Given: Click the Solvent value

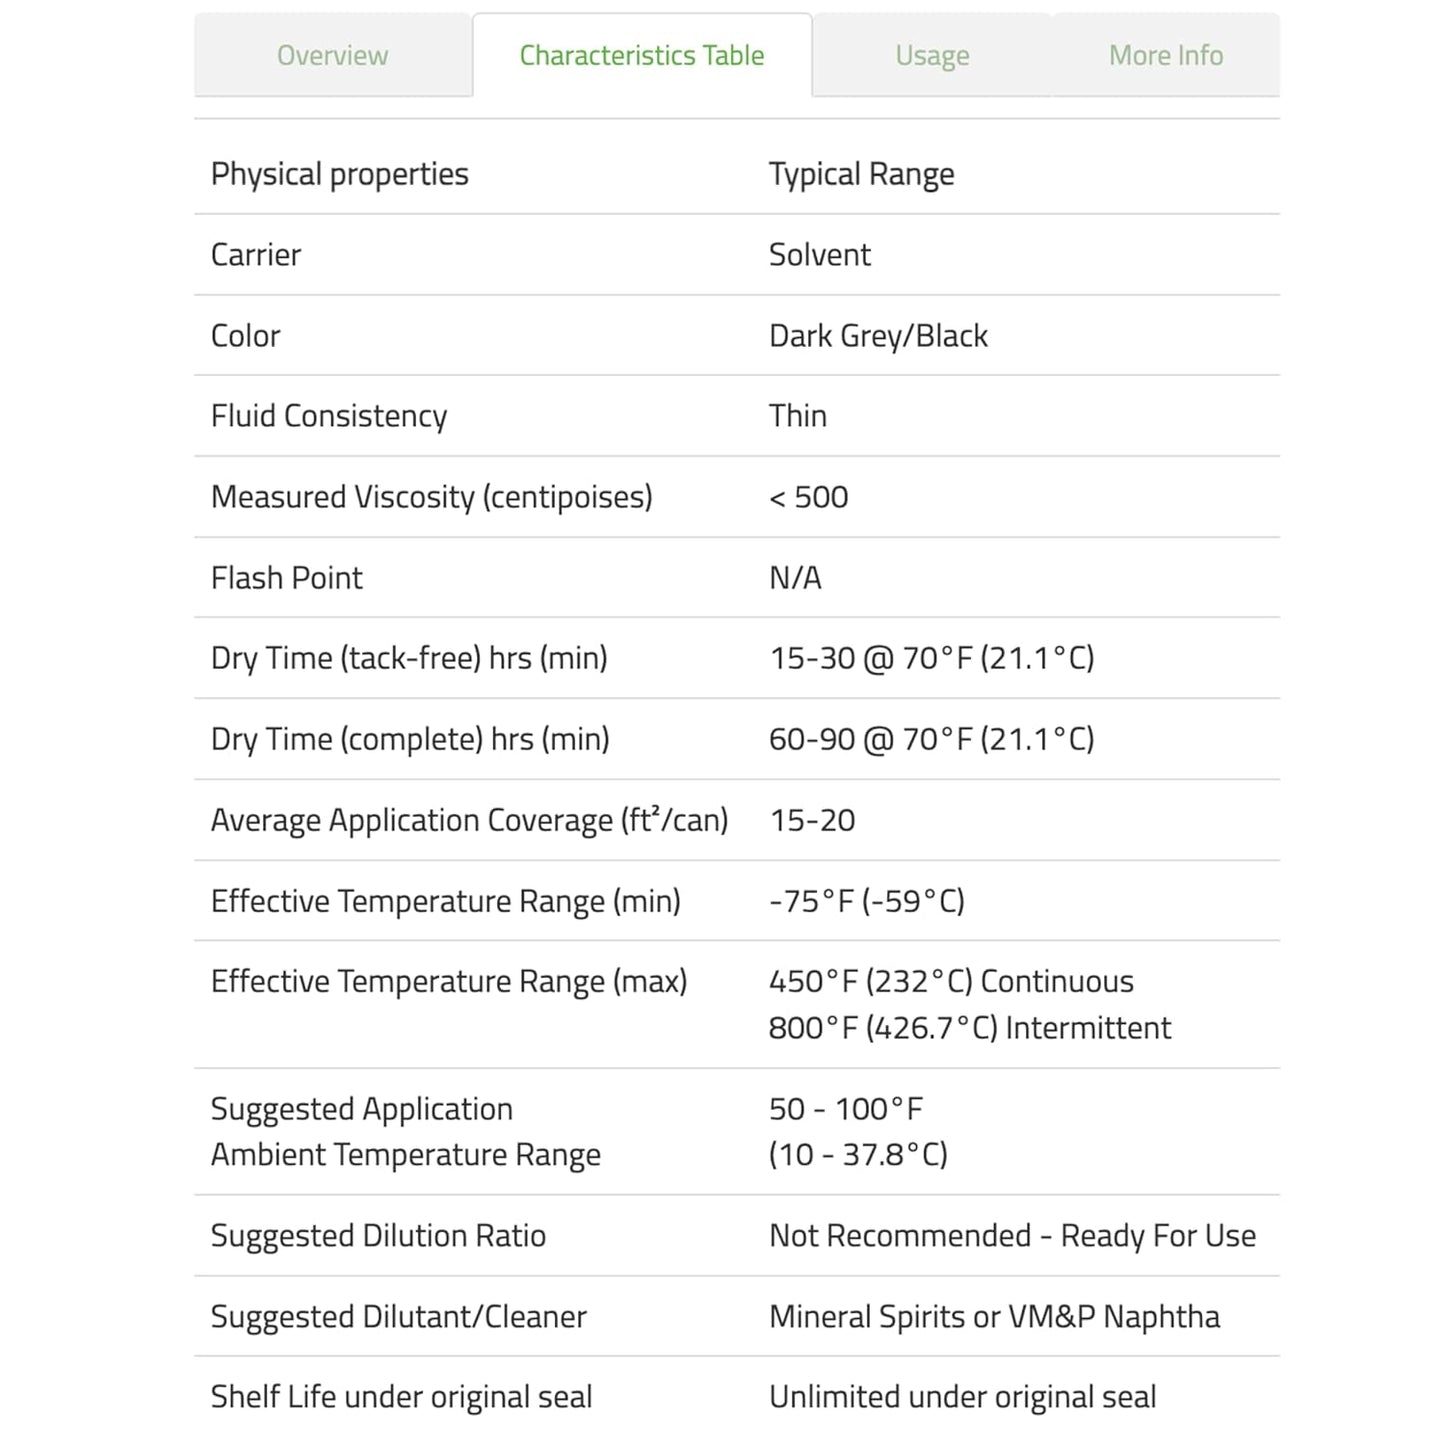Looking at the screenshot, I should pos(819,255).
